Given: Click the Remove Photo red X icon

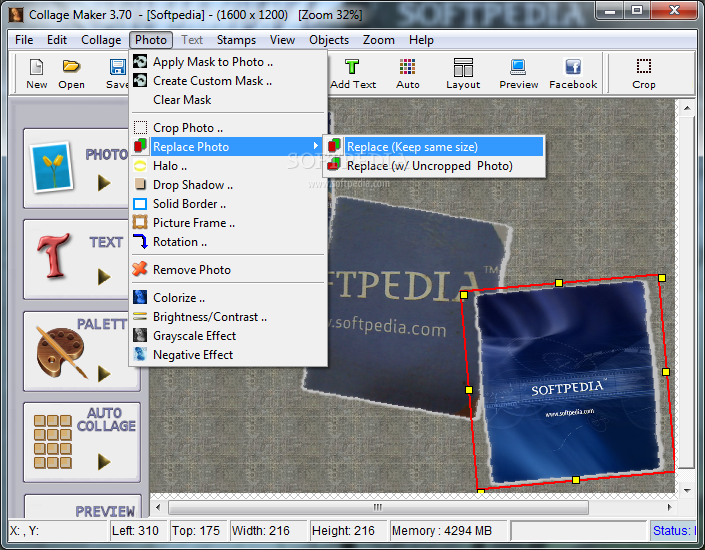Looking at the screenshot, I should point(140,269).
